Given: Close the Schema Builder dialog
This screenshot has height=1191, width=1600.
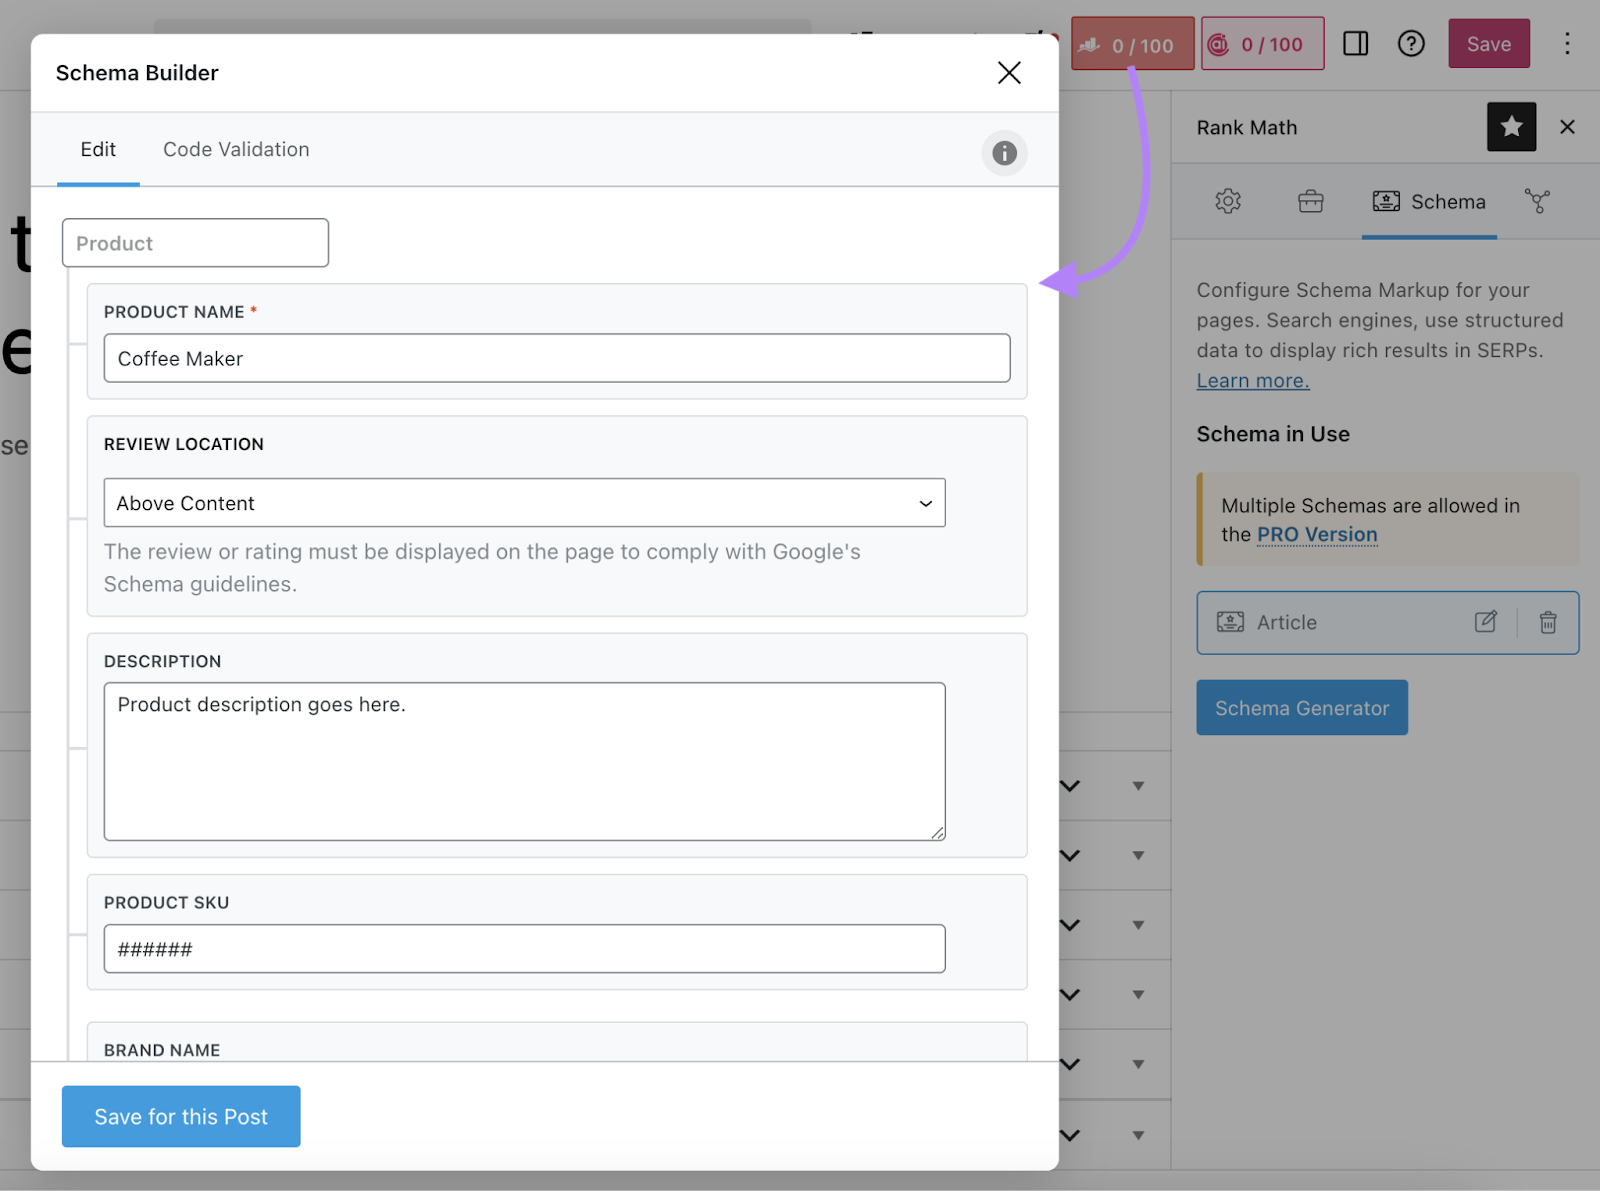Looking at the screenshot, I should tap(1009, 73).
